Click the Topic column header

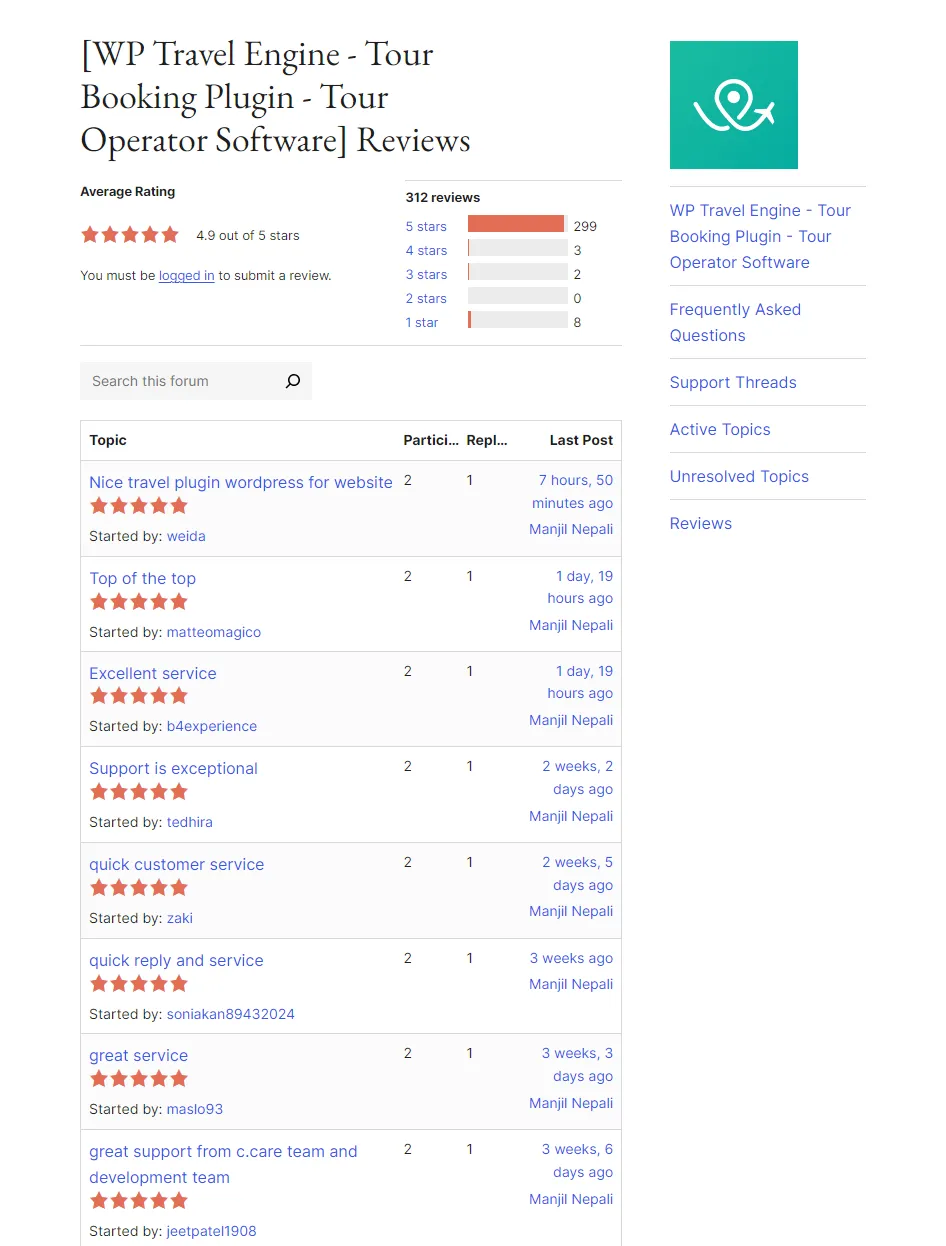click(108, 440)
